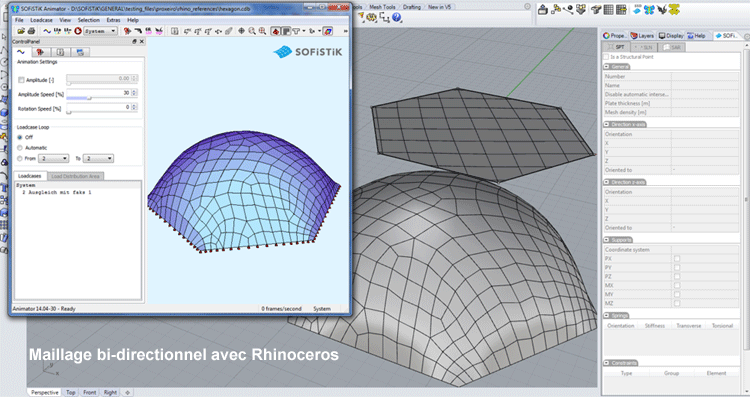This screenshot has width=750, height=397.
Task: Click the anvil-shaped icon in top-right toolbar
Action: [x=596, y=10]
